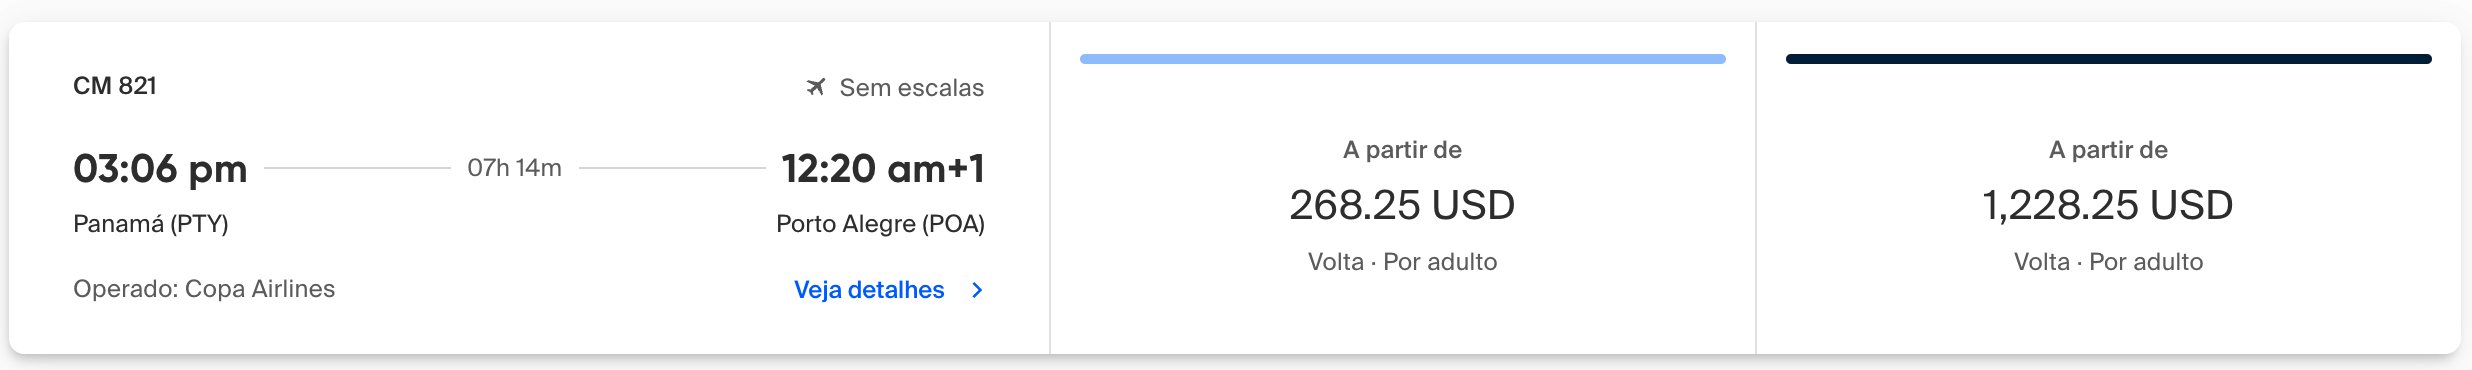Click Volta · Por adulto under 1,228.25 USD
Image resolution: width=2472 pixels, height=370 pixels.
pyautogui.click(x=2108, y=262)
